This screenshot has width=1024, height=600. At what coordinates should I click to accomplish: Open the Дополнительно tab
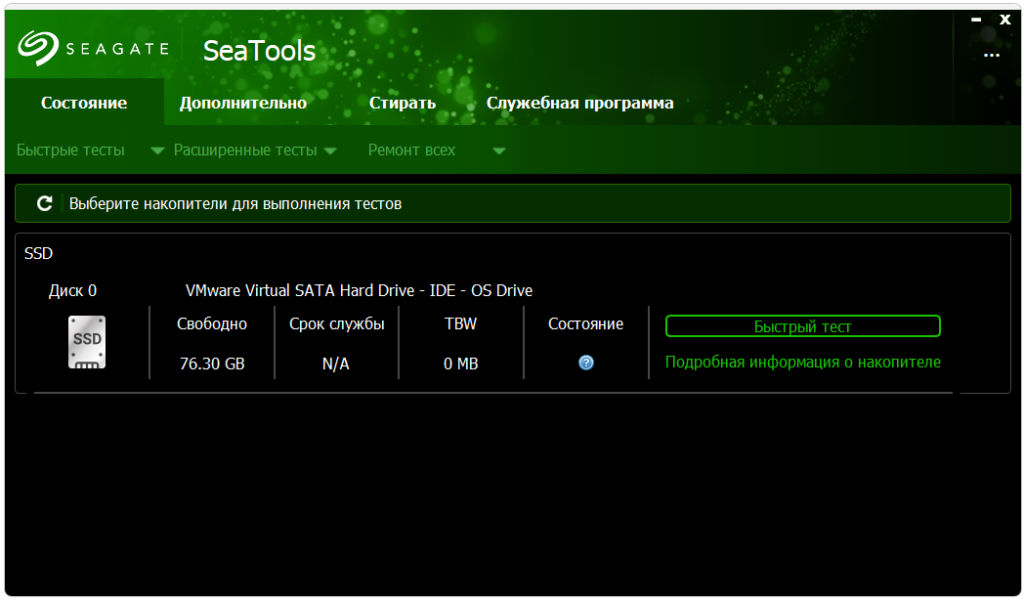tap(243, 103)
